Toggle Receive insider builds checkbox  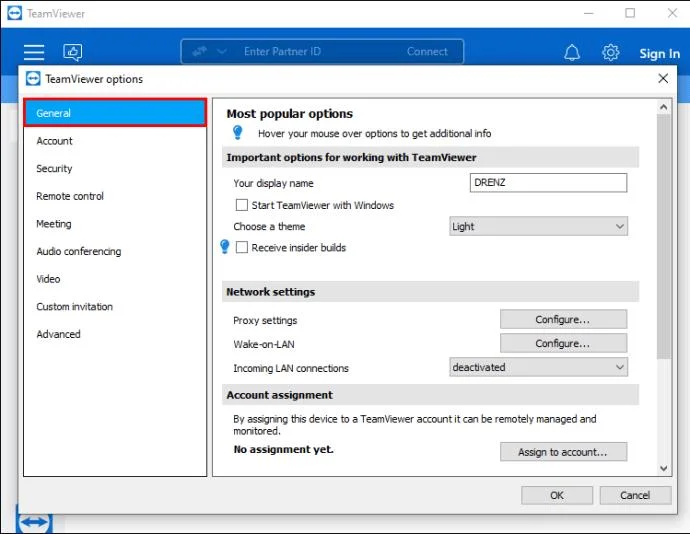242,247
